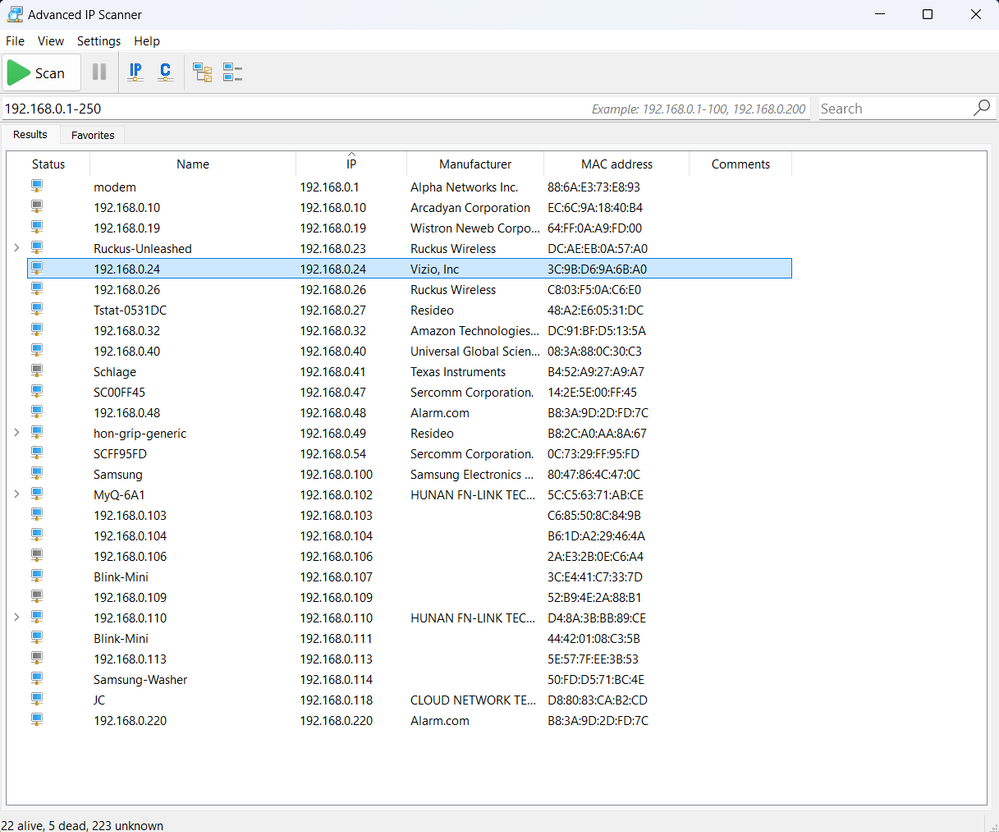The height and width of the screenshot is (832, 999).
Task: Expand the Ruckus-Unleashed device entry
Action: click(x=16, y=248)
